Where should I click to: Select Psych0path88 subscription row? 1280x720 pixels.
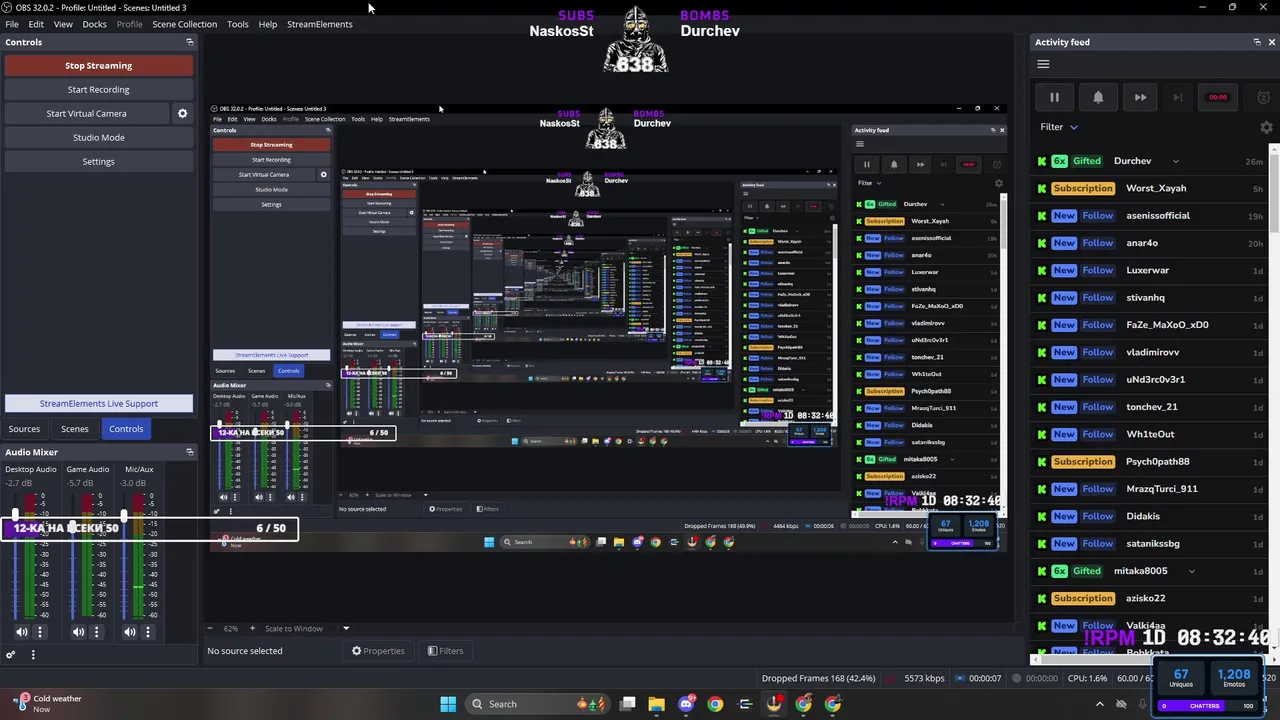click(x=1150, y=462)
